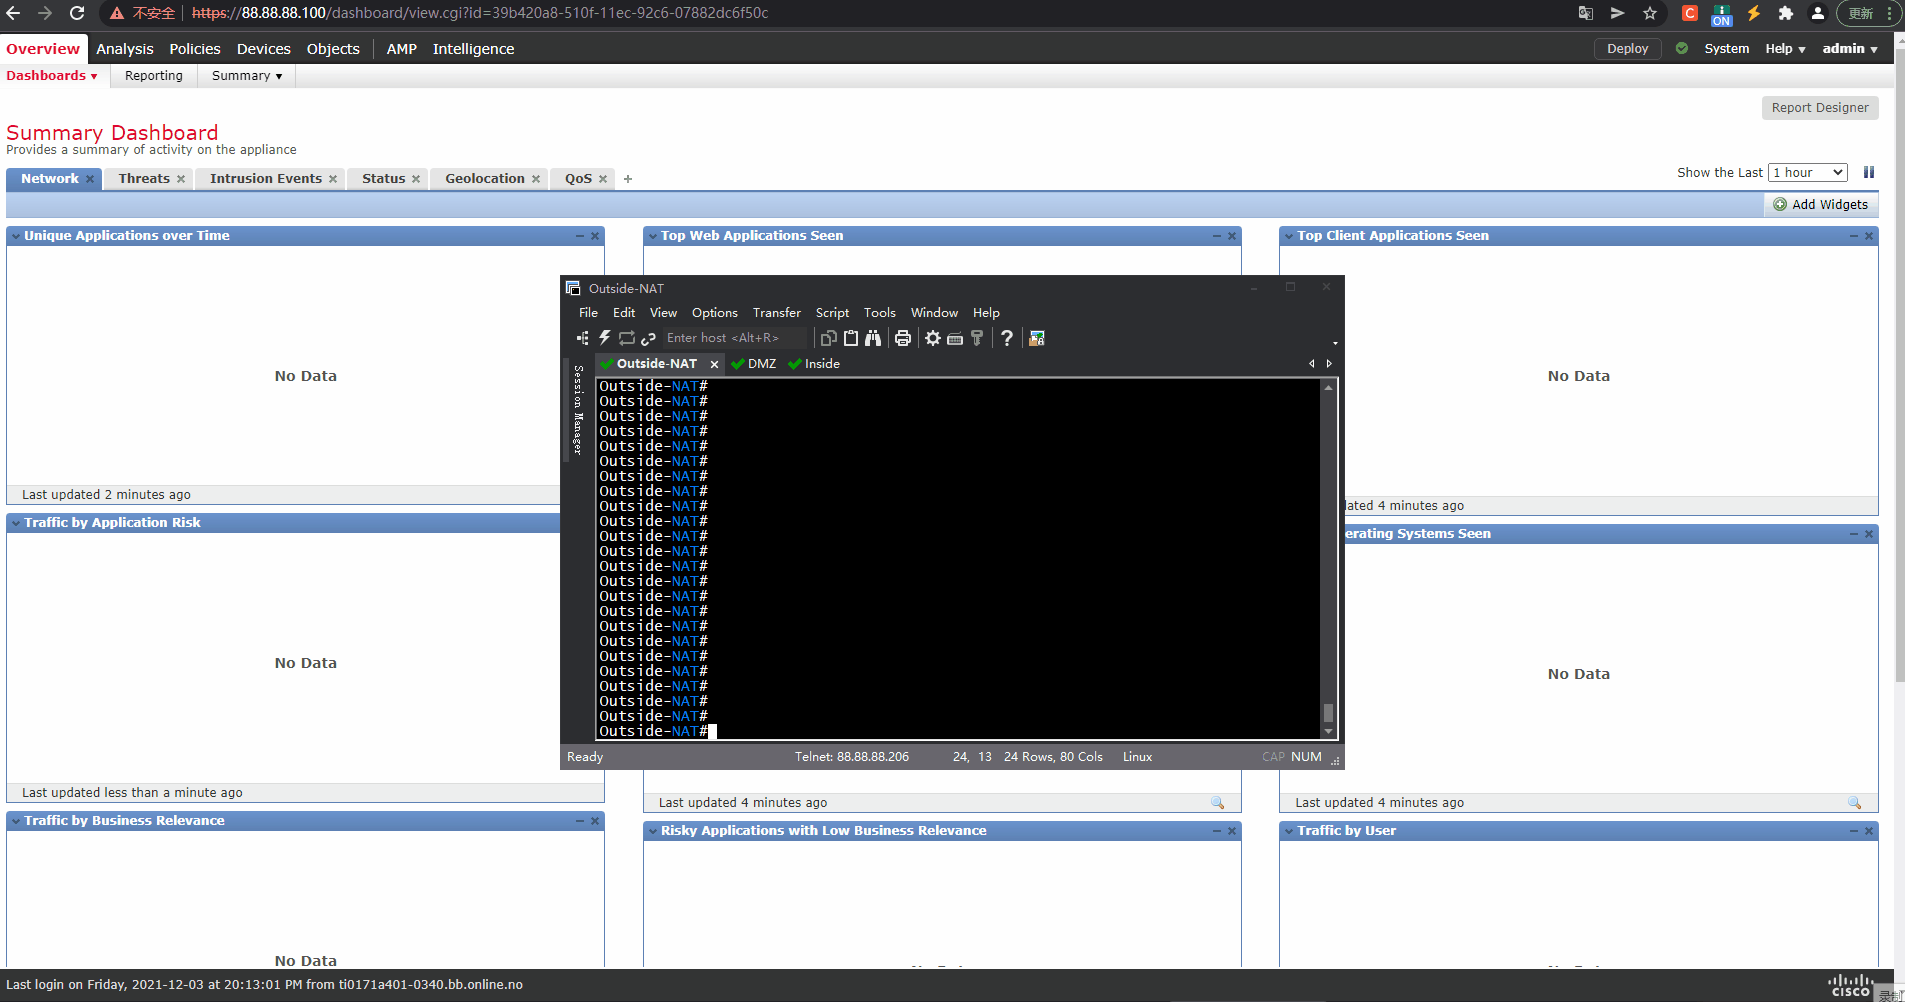This screenshot has width=1905, height=1002.
Task: Click the keyboard keymap icon
Action: click(x=955, y=338)
